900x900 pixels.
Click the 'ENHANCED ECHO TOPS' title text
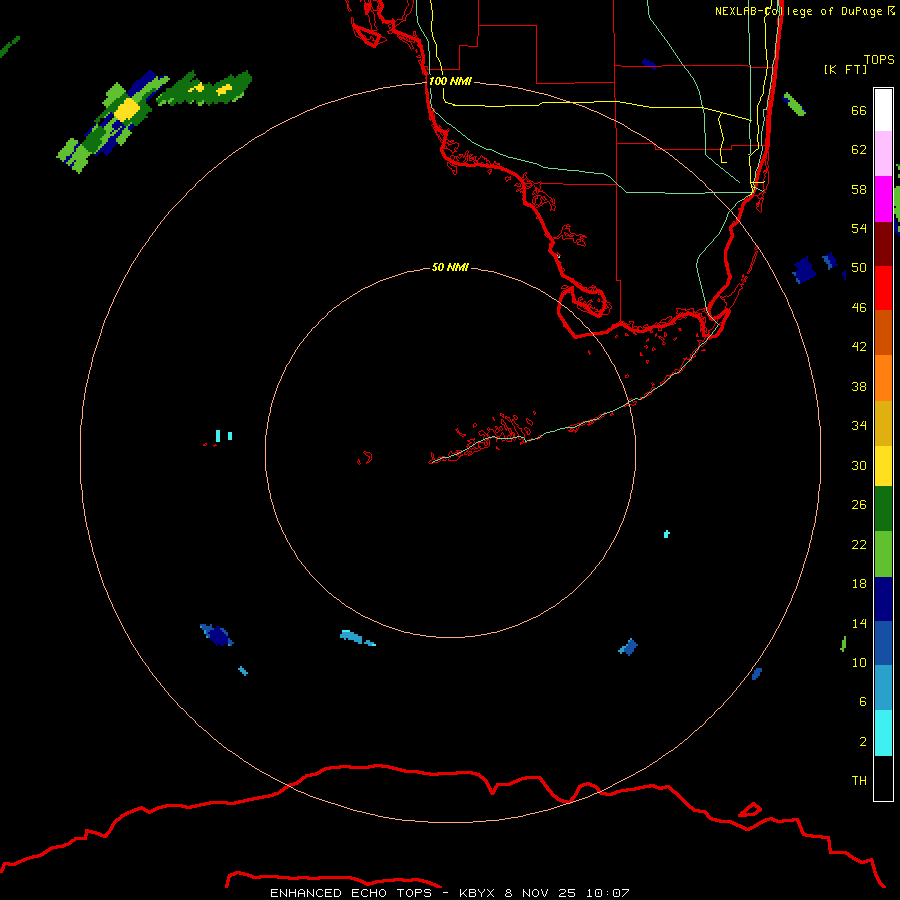351,893
